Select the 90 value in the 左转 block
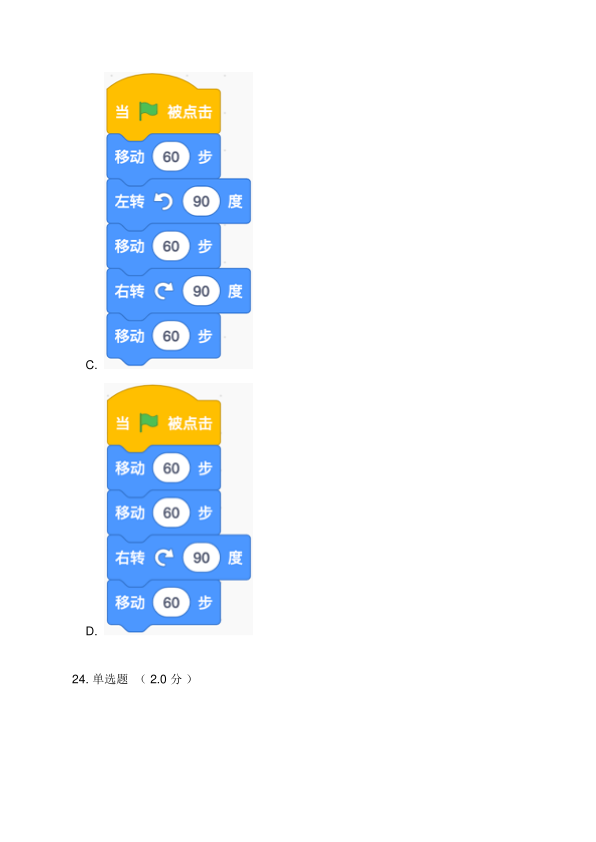 (201, 201)
